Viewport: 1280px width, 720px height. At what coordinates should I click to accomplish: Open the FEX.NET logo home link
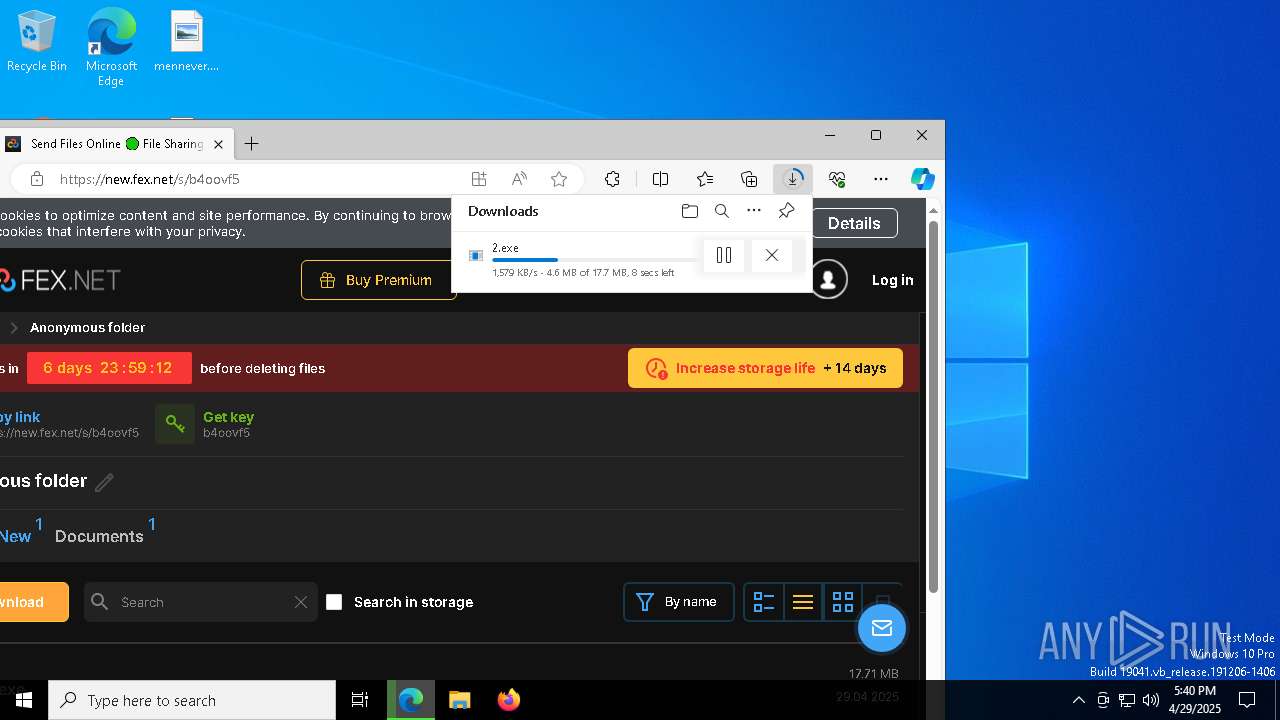click(x=60, y=280)
